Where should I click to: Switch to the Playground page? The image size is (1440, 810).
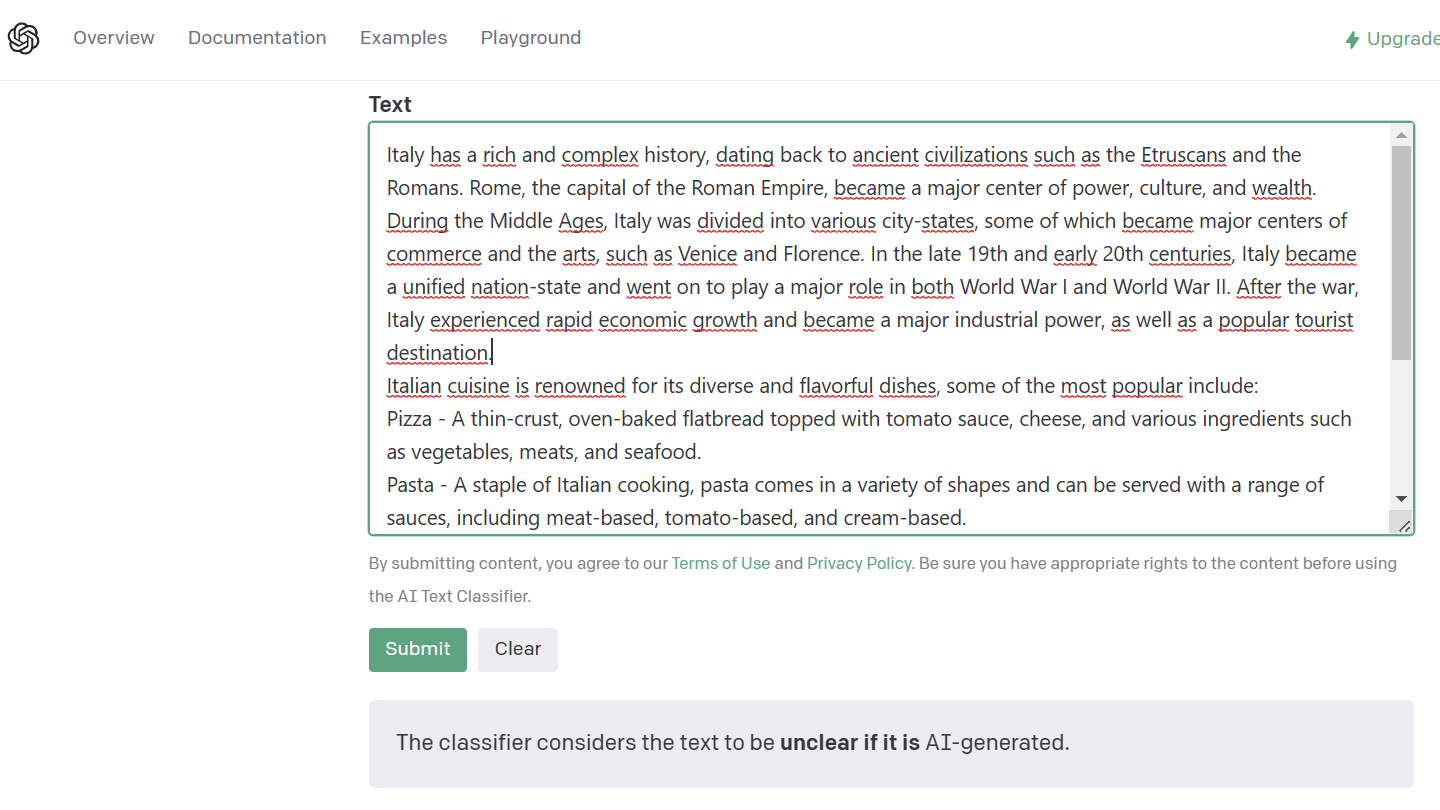531,38
